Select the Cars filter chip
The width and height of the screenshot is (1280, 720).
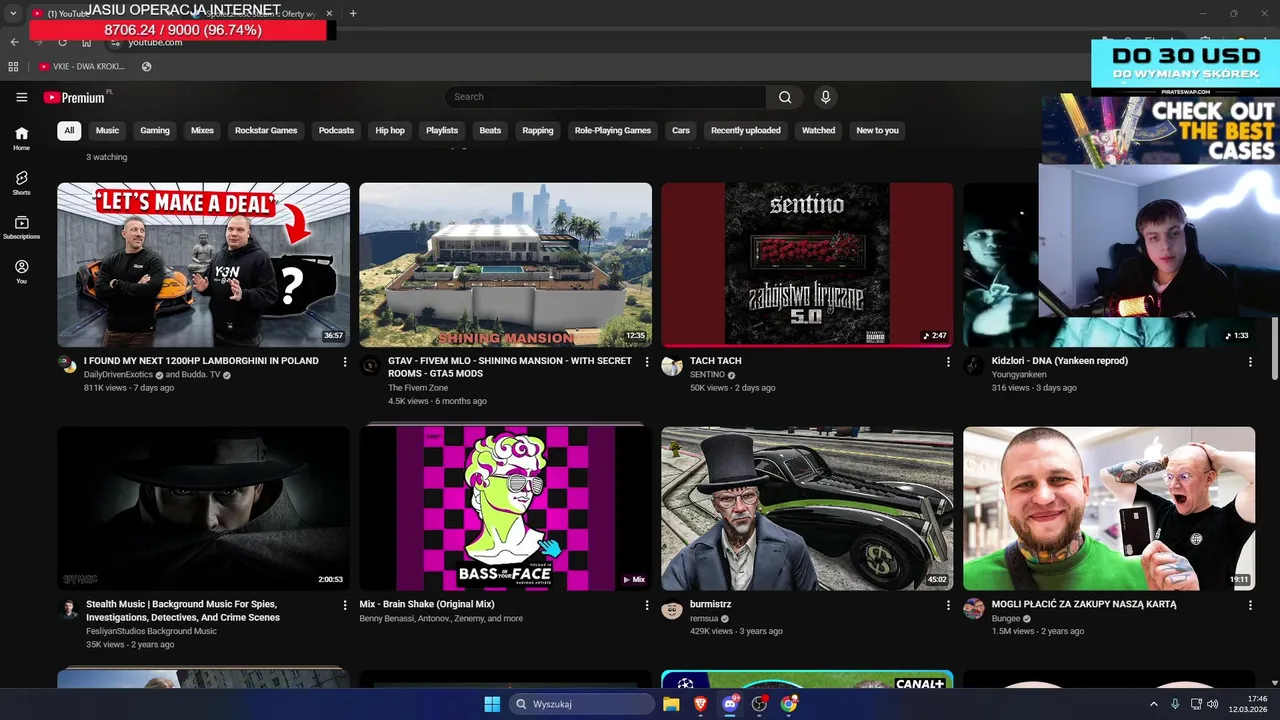pos(681,130)
